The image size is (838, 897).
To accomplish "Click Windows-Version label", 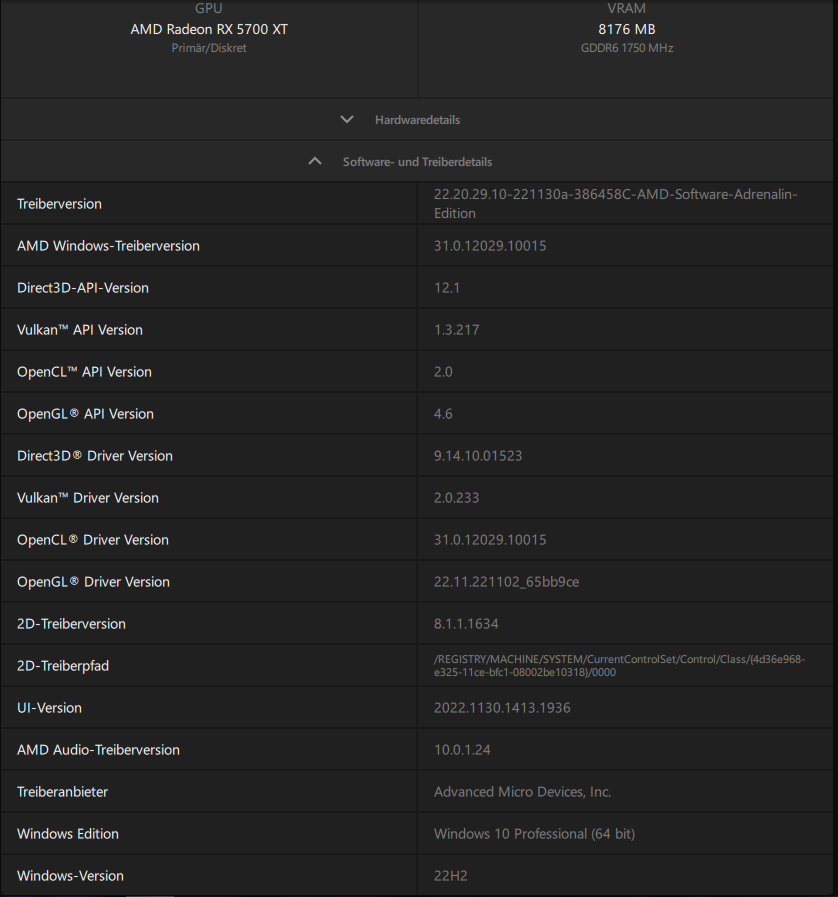I will point(70,876).
